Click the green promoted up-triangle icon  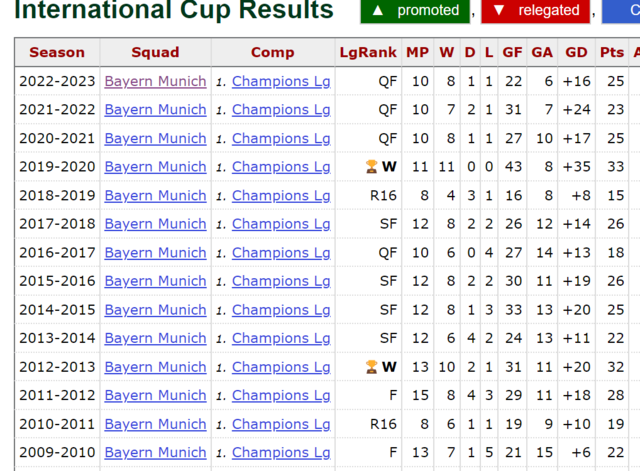pyautogui.click(x=378, y=10)
